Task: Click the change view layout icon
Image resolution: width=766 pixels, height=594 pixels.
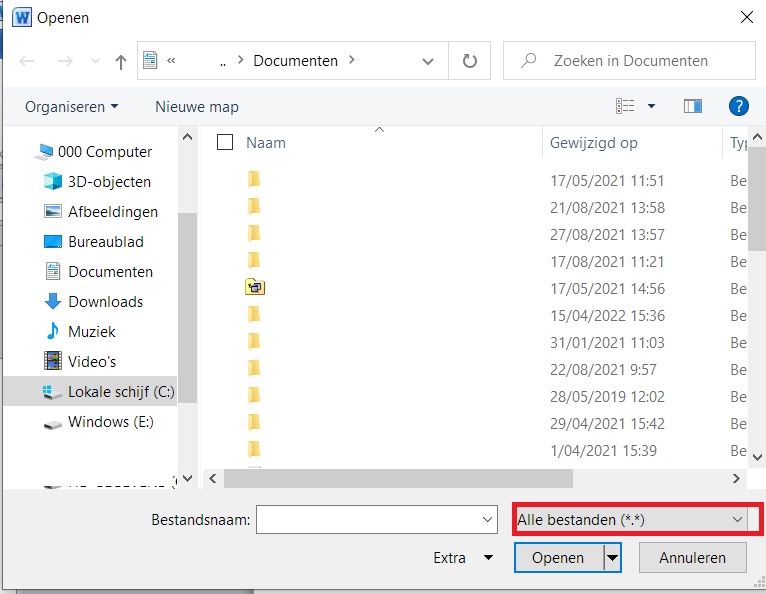Action: (626, 106)
